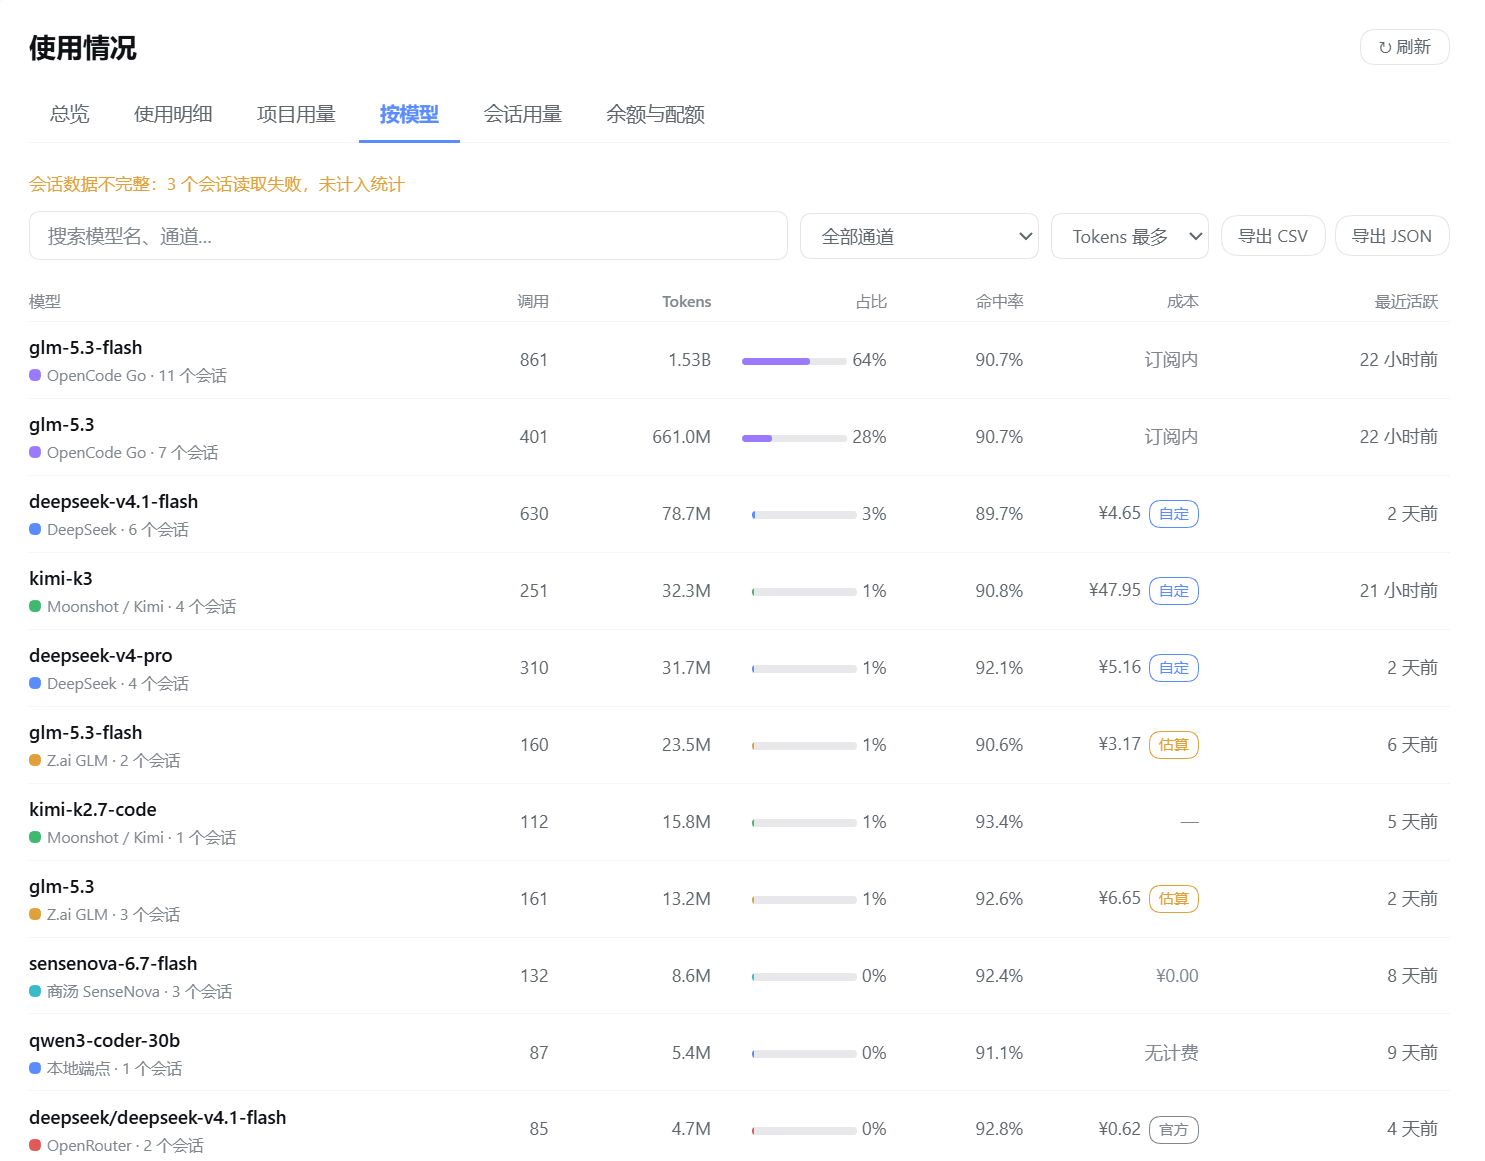Click the 1.53B tokens value
This screenshot has height=1161, width=1485.
point(689,360)
